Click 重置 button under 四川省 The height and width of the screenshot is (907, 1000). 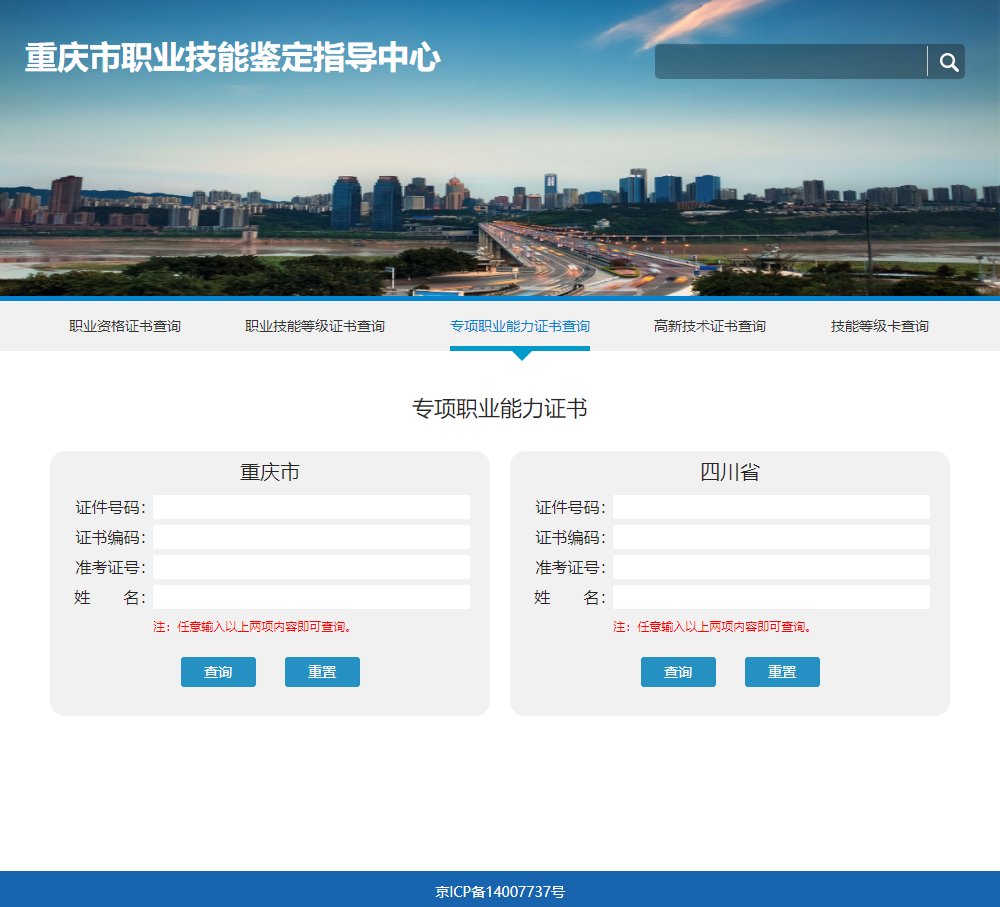tap(782, 671)
